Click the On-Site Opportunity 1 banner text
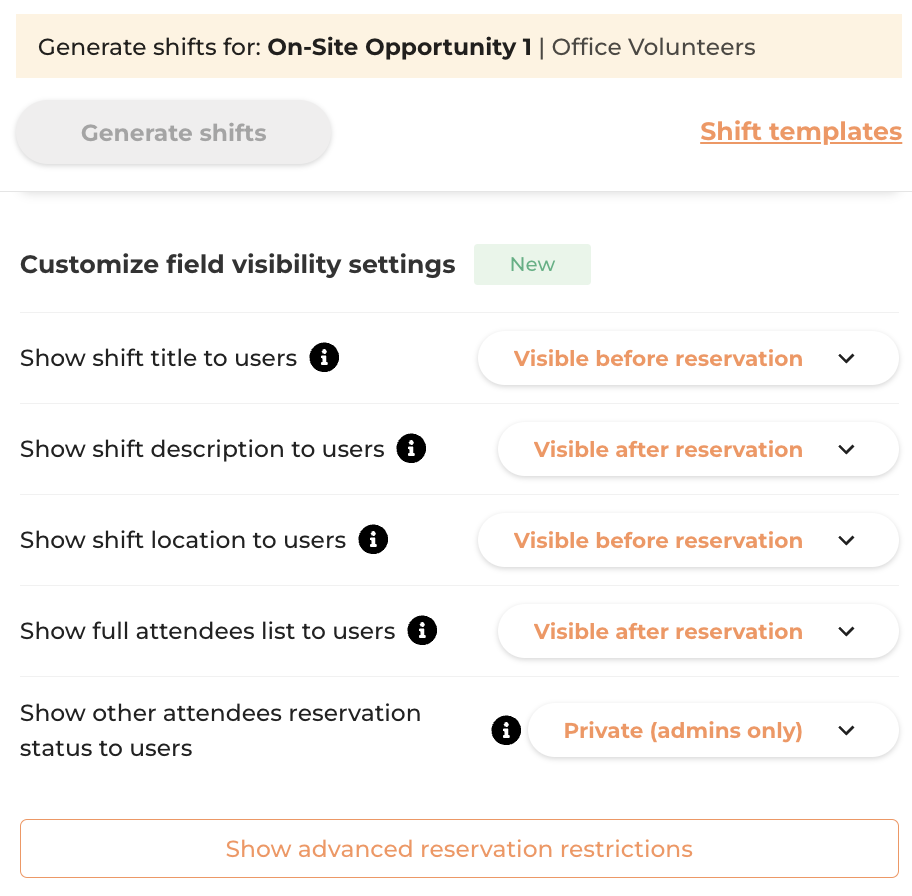The image size is (912, 896). (x=400, y=47)
